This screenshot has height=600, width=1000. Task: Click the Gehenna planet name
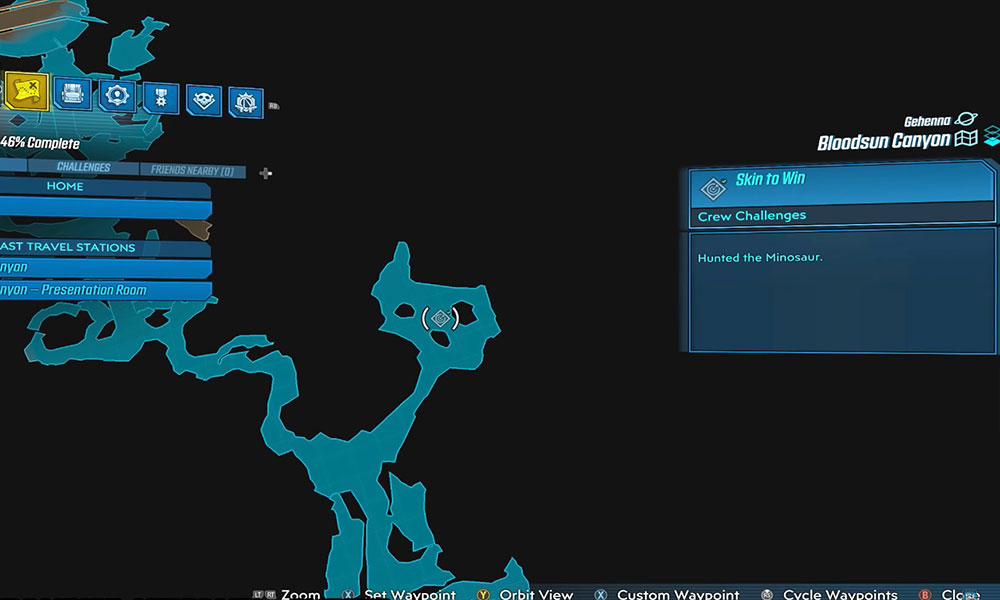[927, 121]
